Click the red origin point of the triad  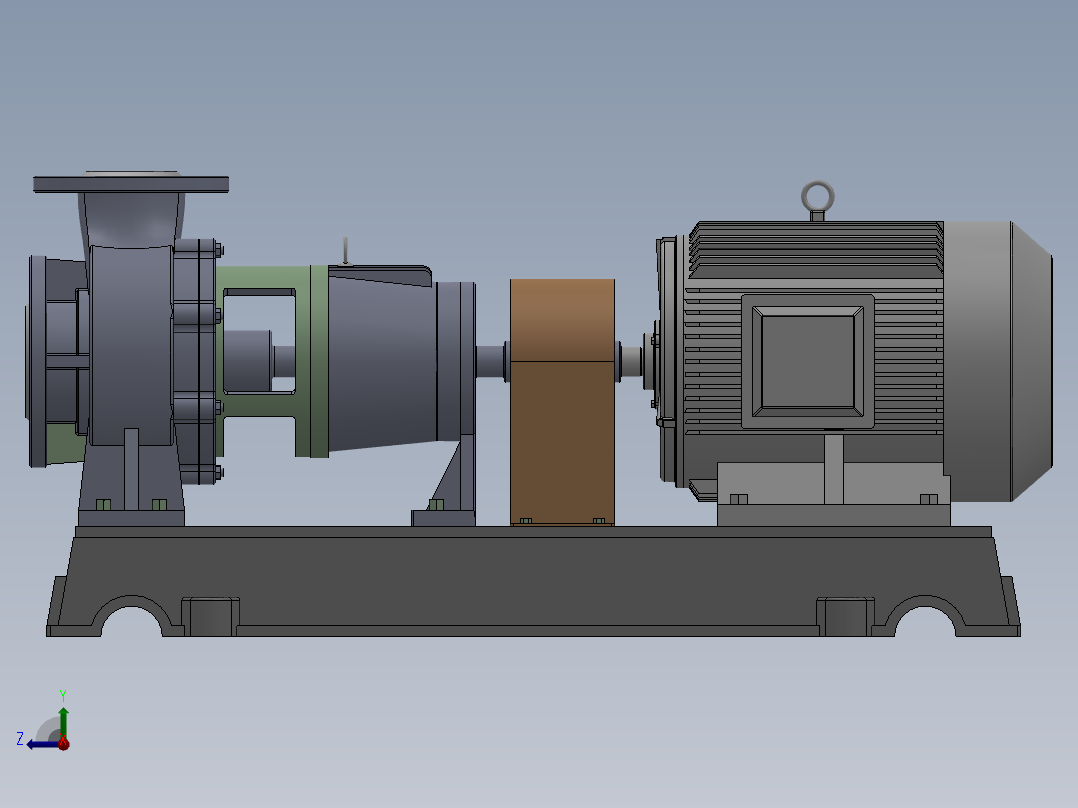(64, 743)
